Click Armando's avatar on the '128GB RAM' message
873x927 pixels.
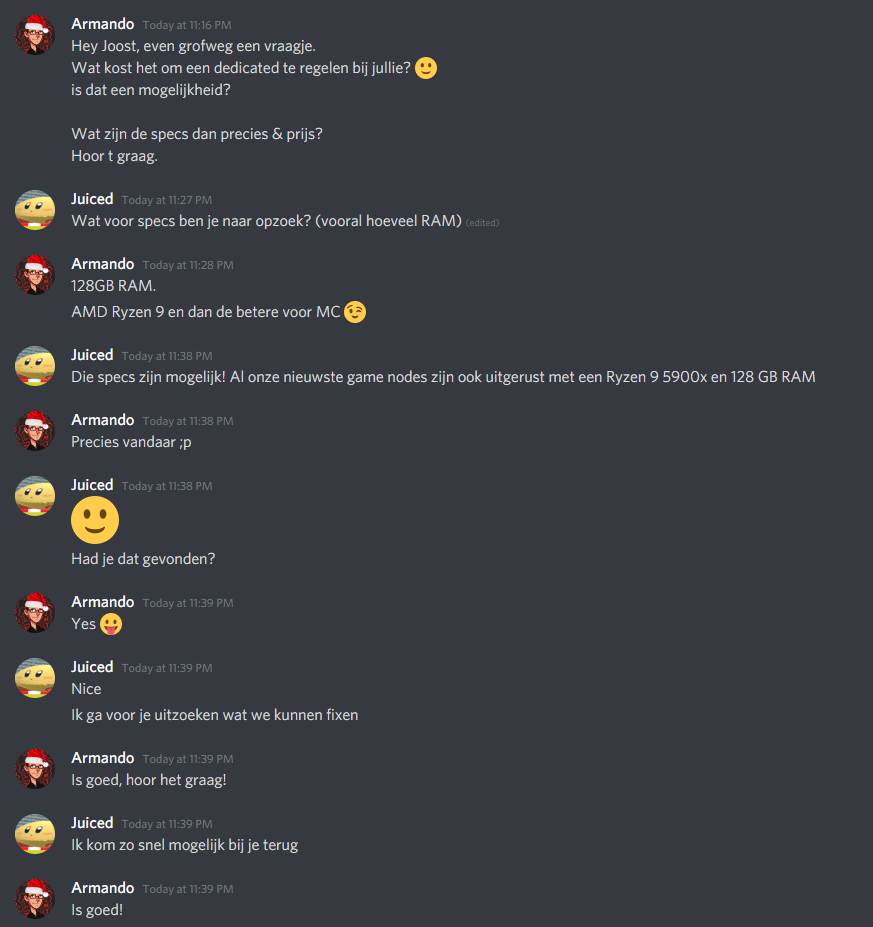(35, 275)
